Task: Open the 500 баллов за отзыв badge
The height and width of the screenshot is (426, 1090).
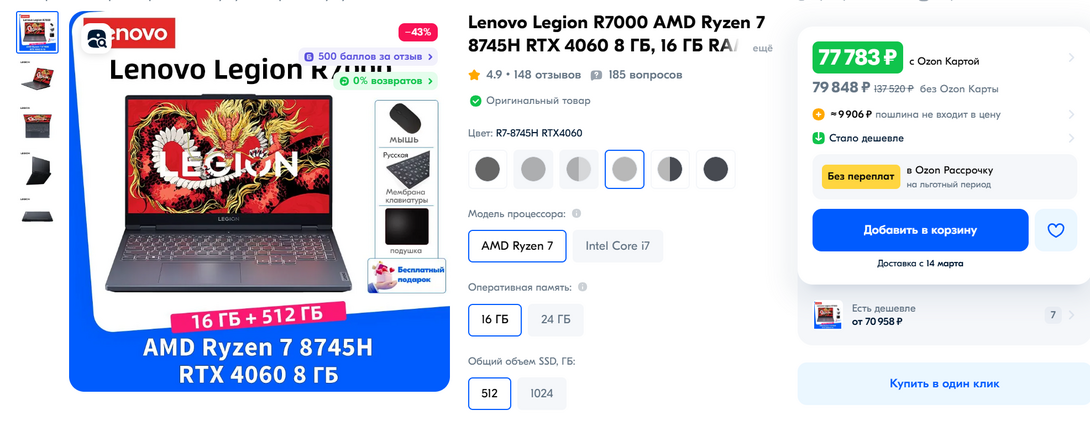Action: (368, 56)
